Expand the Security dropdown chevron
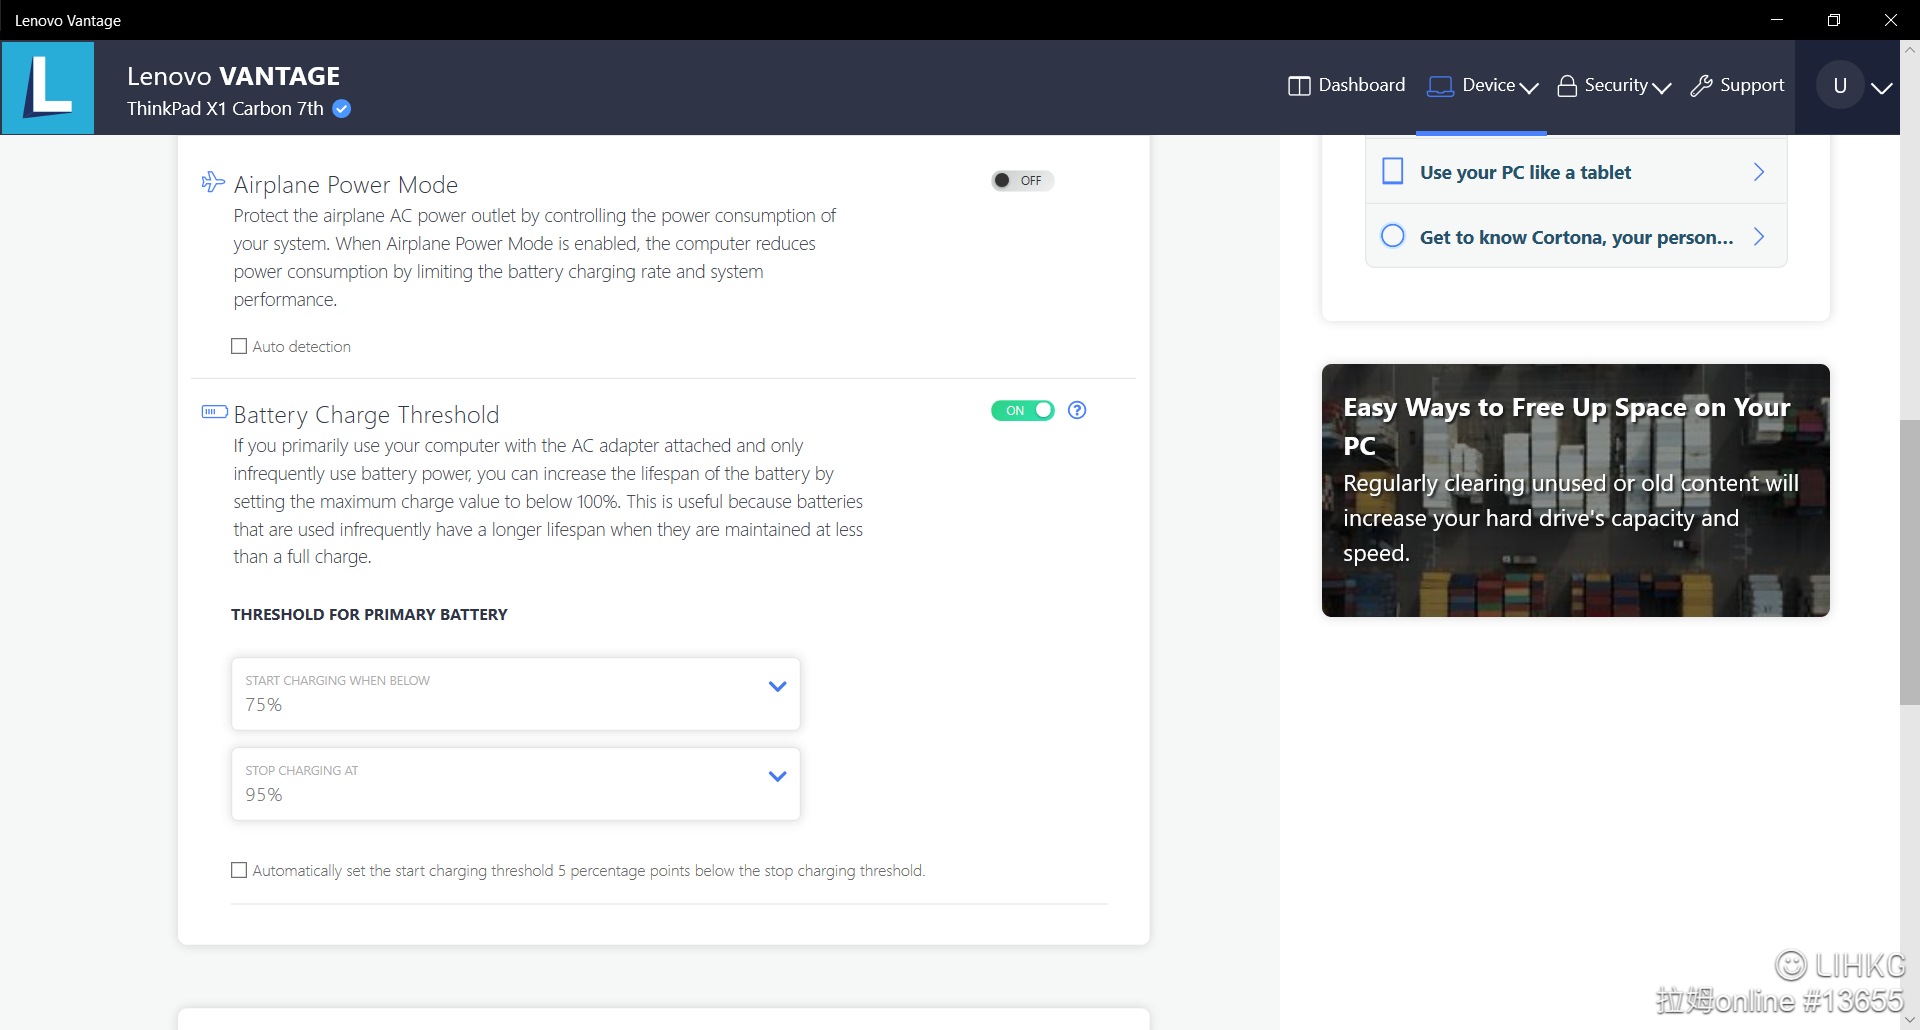 pos(1661,88)
